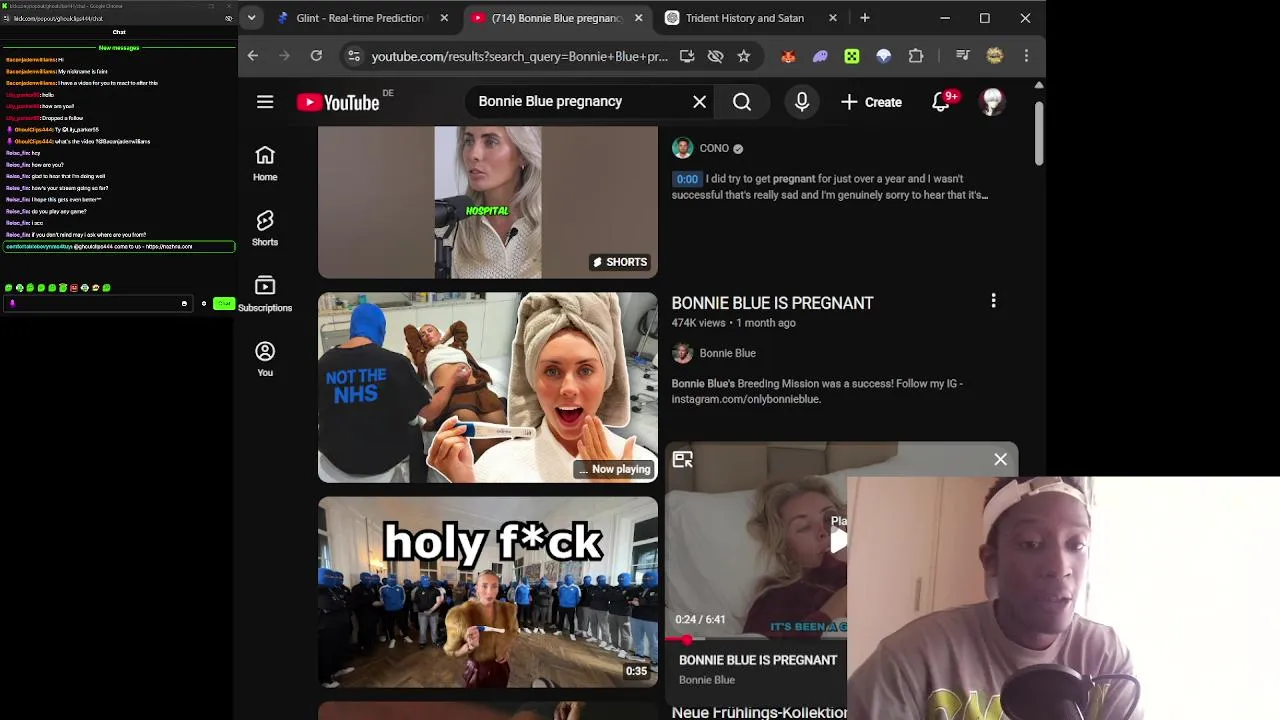Open the YouTube Create menu
The width and height of the screenshot is (1280, 720).
click(x=872, y=102)
